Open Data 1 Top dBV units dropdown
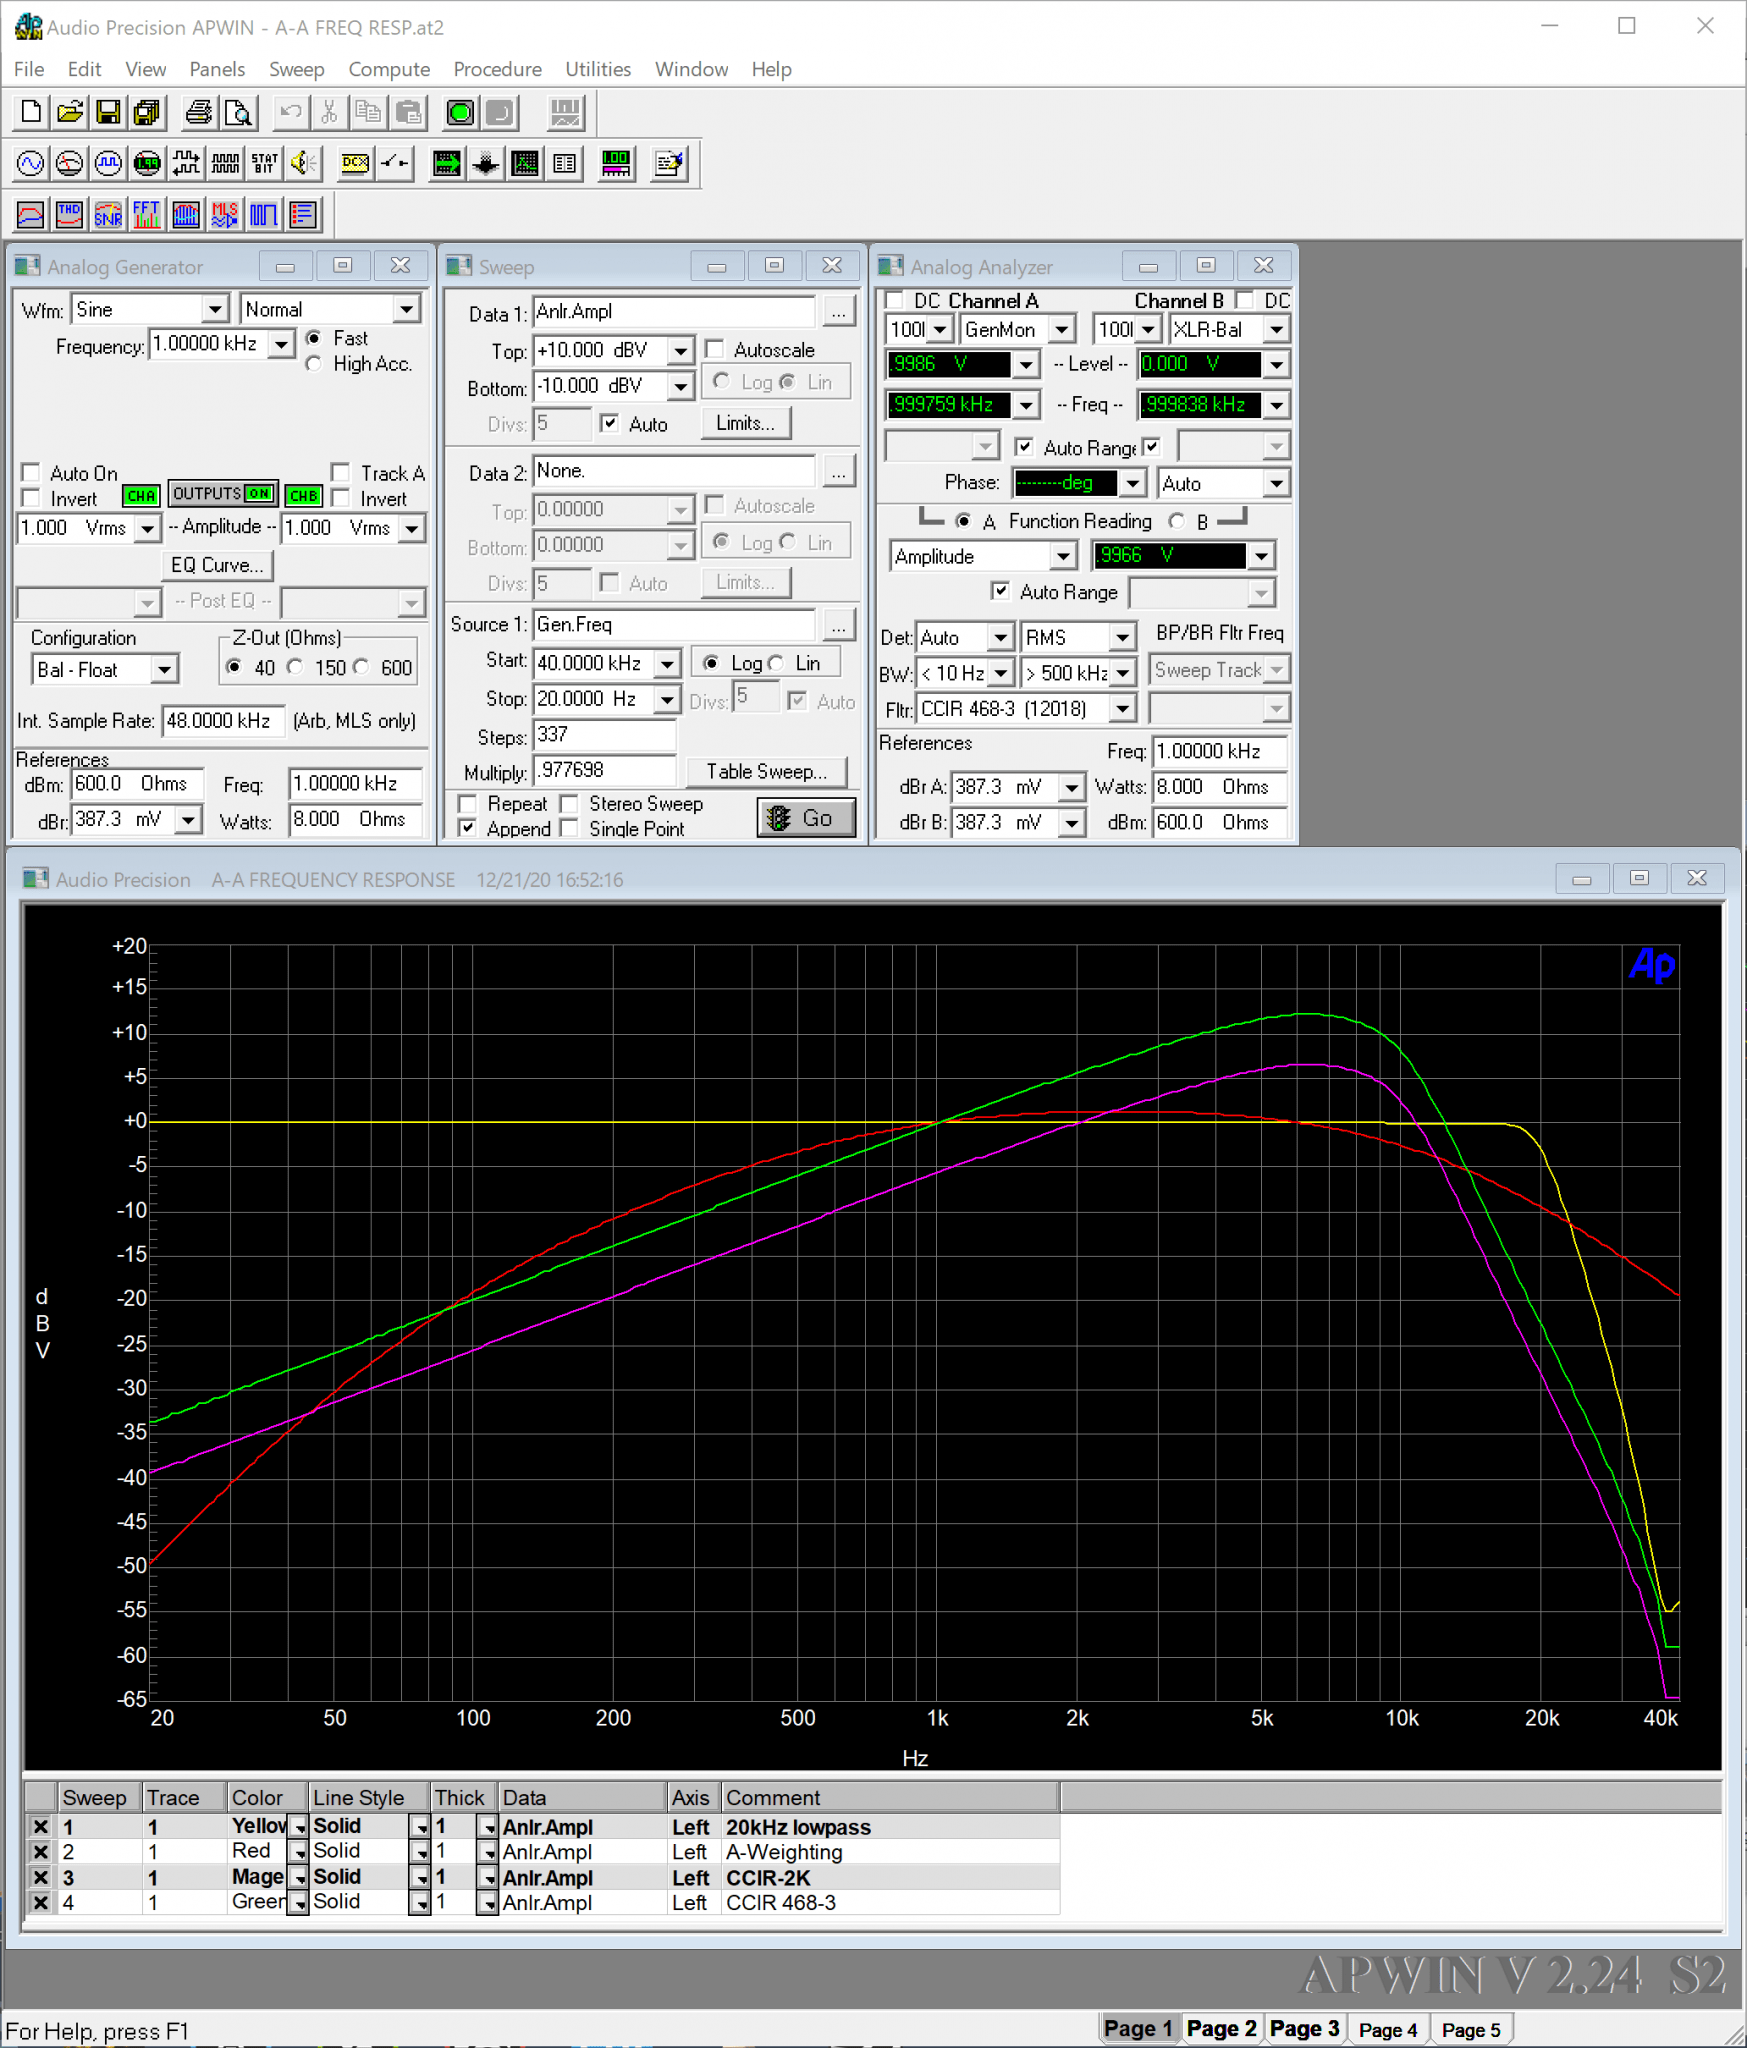This screenshot has height=2048, width=1747. click(x=680, y=351)
